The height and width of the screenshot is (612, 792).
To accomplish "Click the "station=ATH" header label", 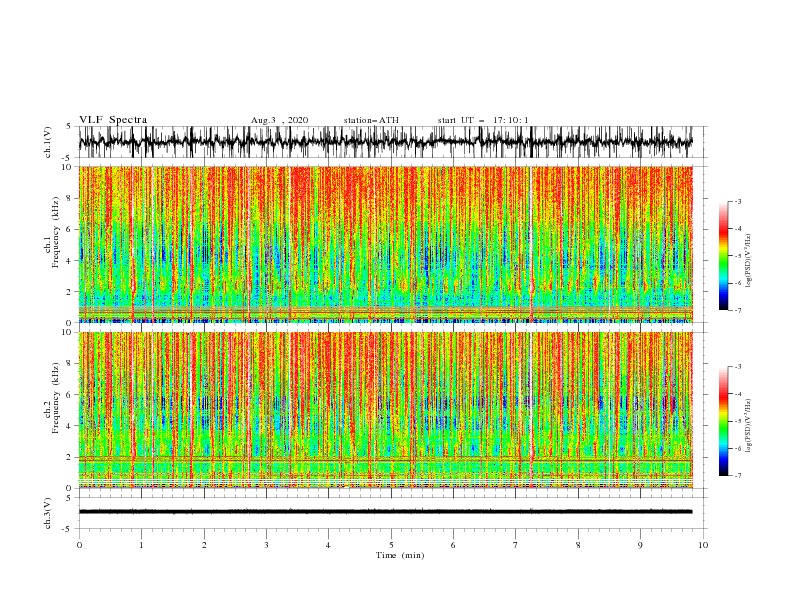I will (371, 120).
